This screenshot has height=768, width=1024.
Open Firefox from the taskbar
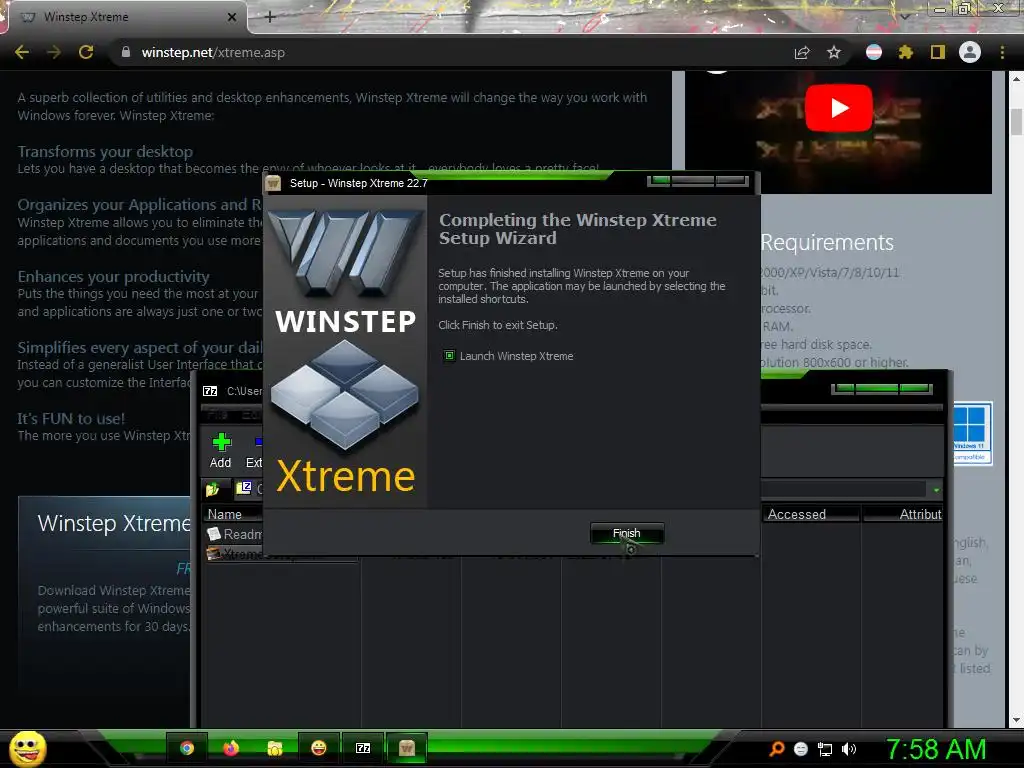[x=231, y=748]
